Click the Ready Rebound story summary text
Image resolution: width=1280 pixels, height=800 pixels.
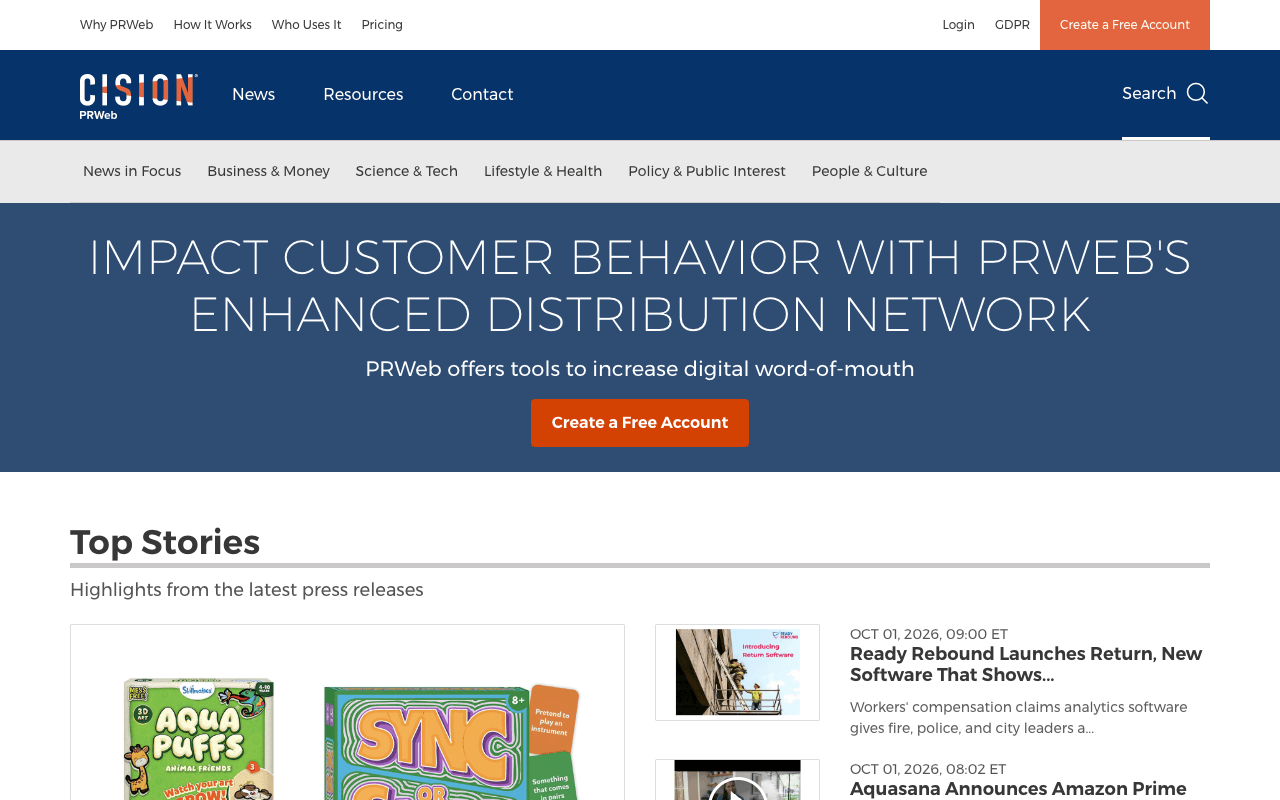[1019, 717]
